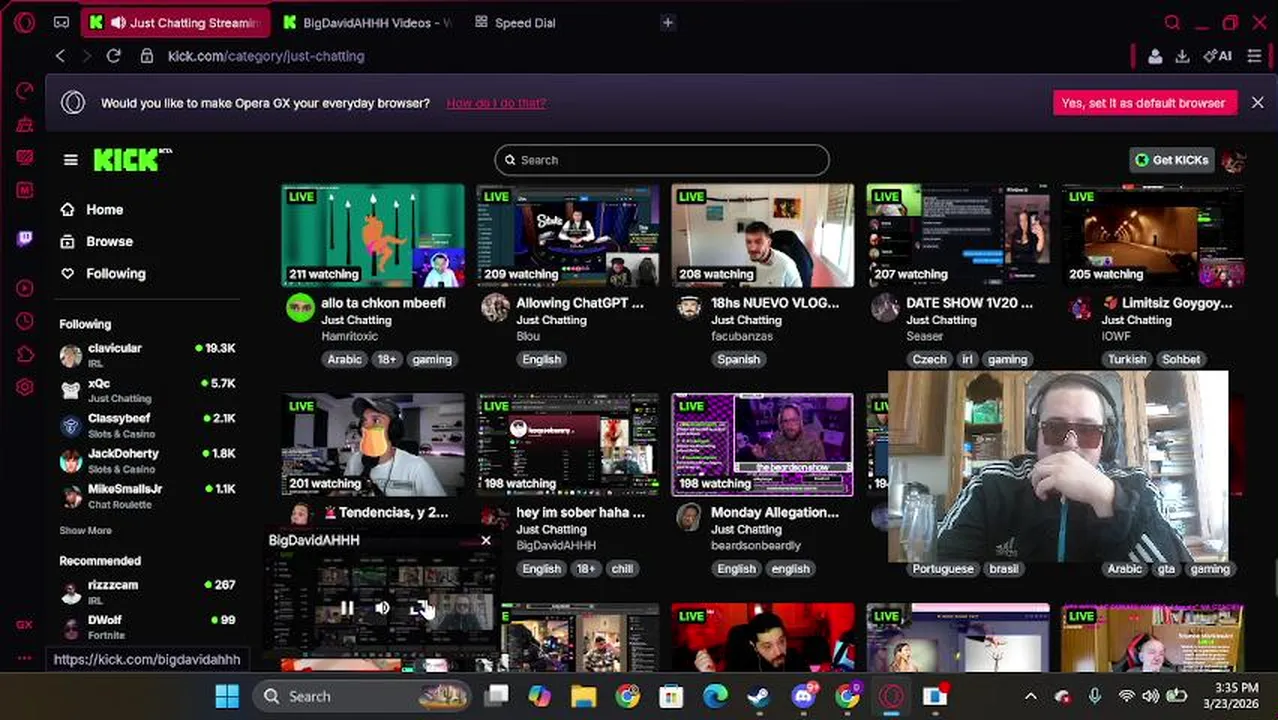Pause the BigDavidAHHH mini player
The image size is (1278, 720).
point(346,608)
